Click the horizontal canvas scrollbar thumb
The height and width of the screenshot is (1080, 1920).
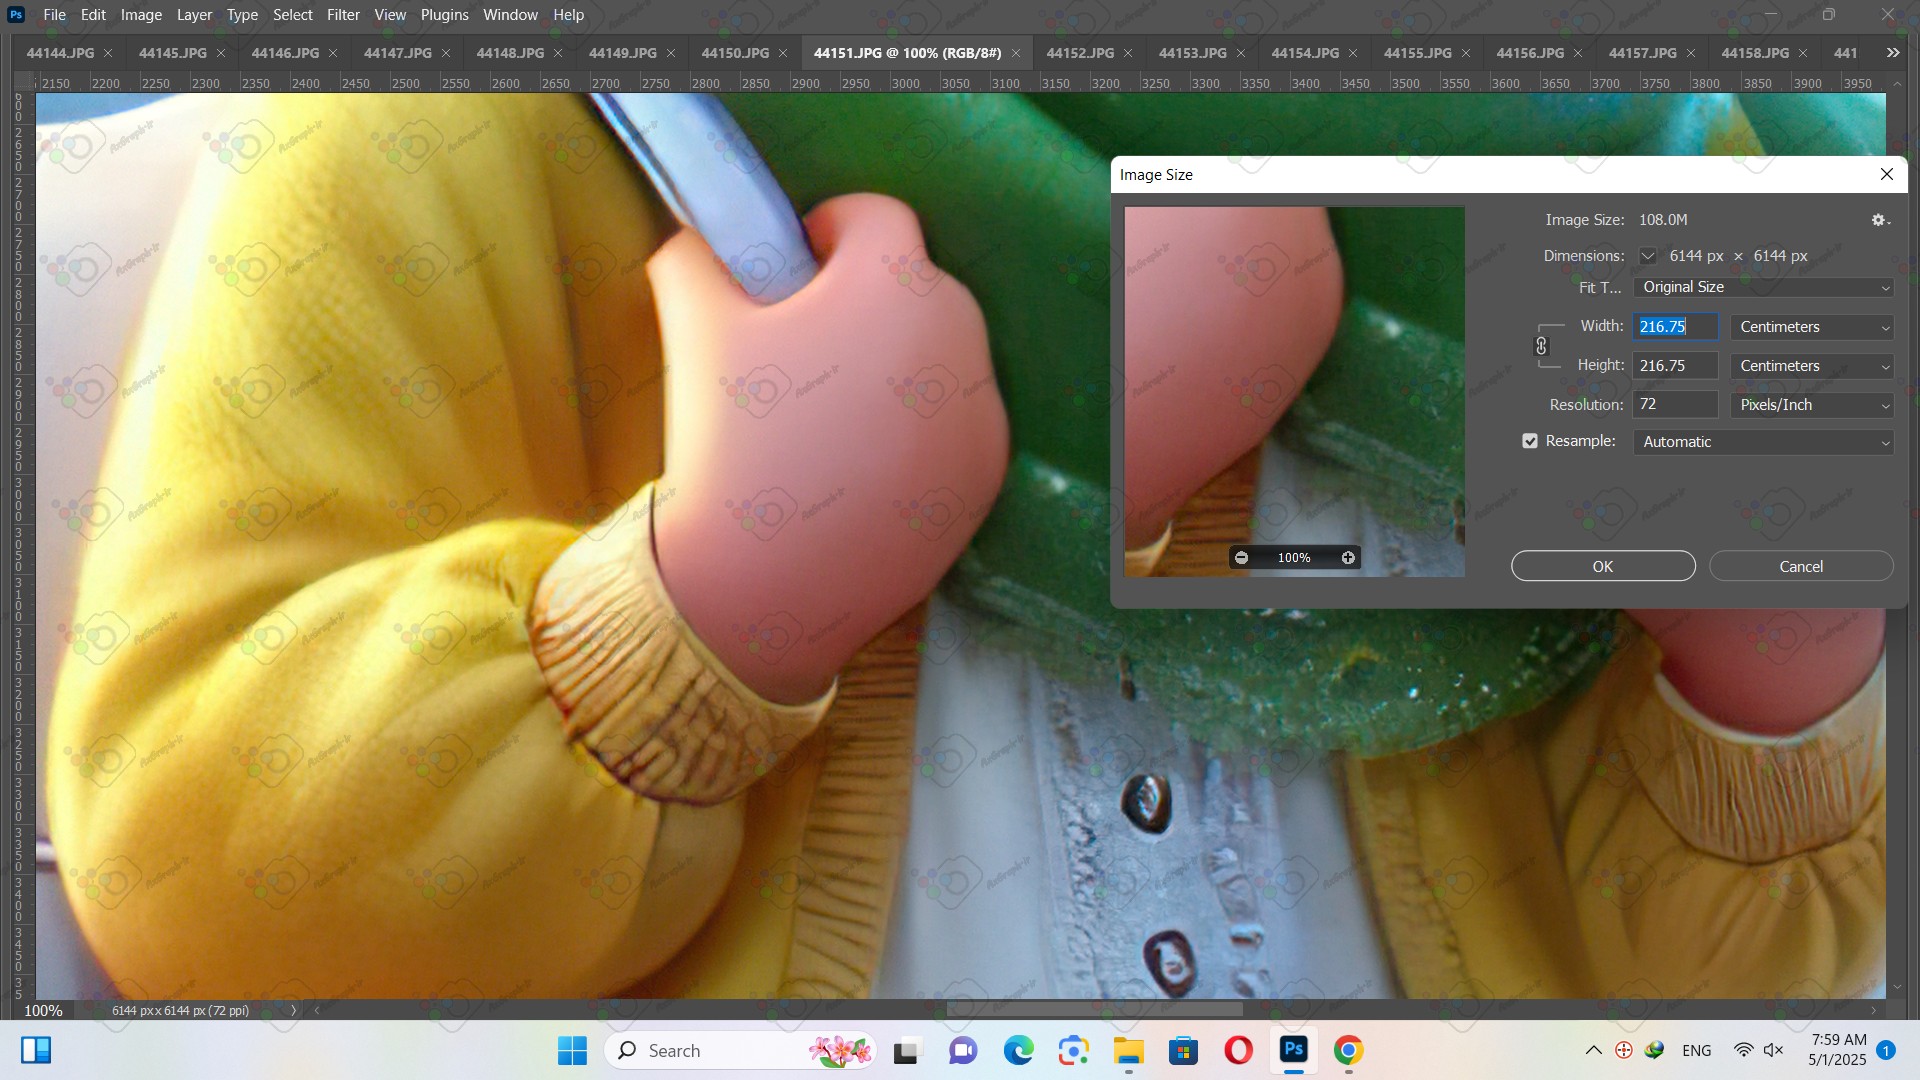[x=1095, y=1010]
